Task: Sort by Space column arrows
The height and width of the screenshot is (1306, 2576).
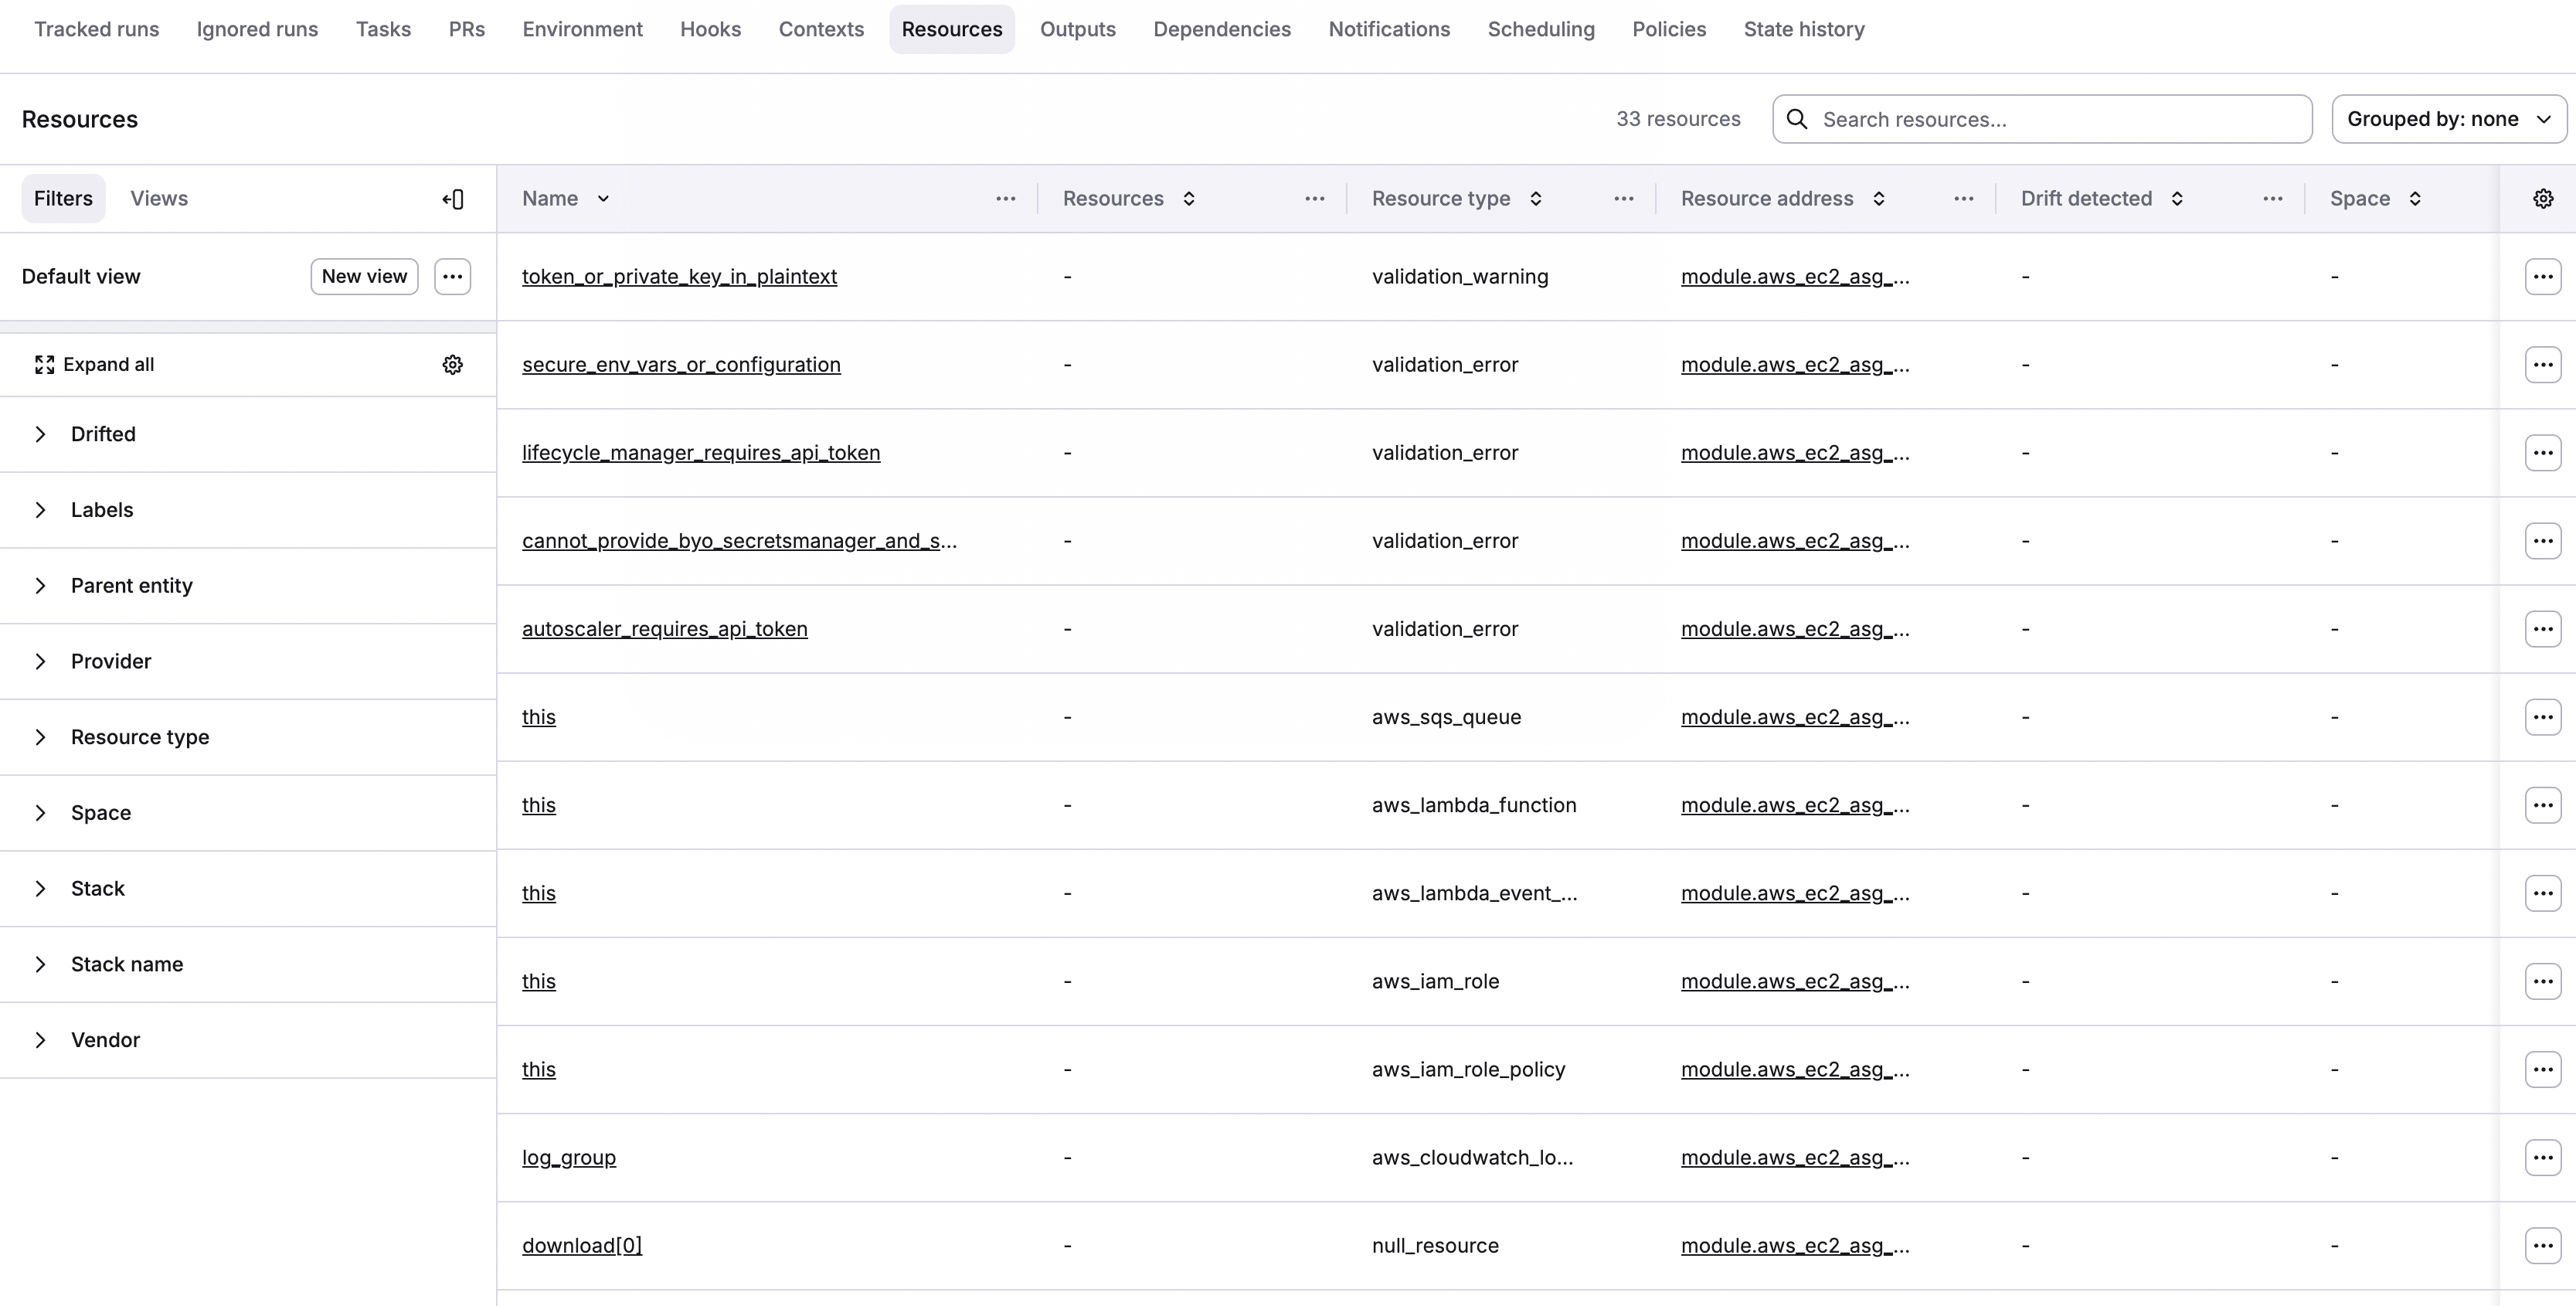Action: [2415, 199]
